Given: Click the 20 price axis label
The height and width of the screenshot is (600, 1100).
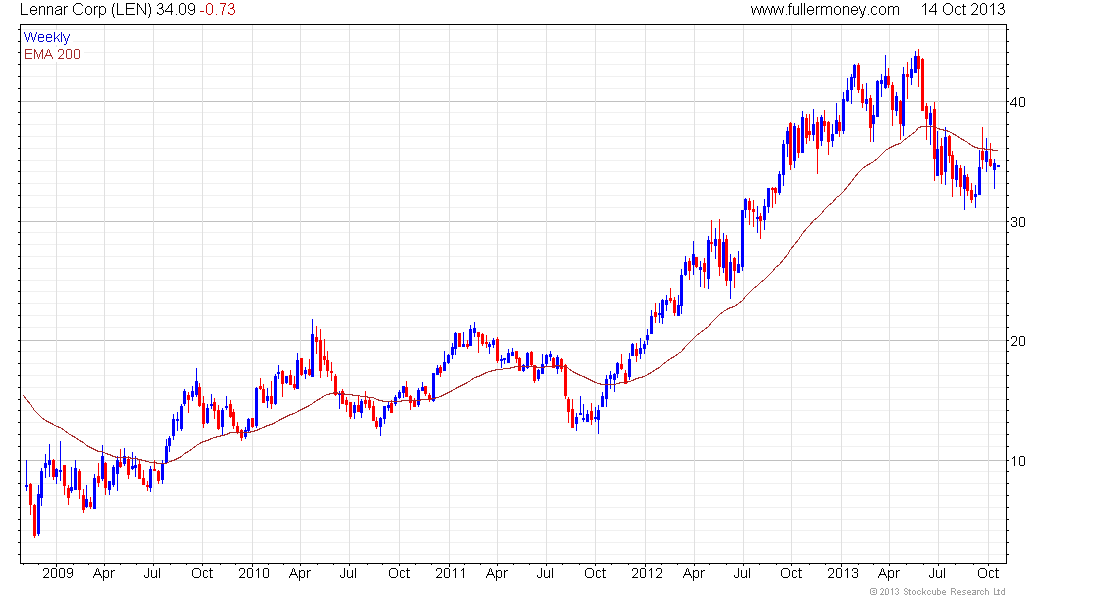Looking at the screenshot, I should point(1017,342).
